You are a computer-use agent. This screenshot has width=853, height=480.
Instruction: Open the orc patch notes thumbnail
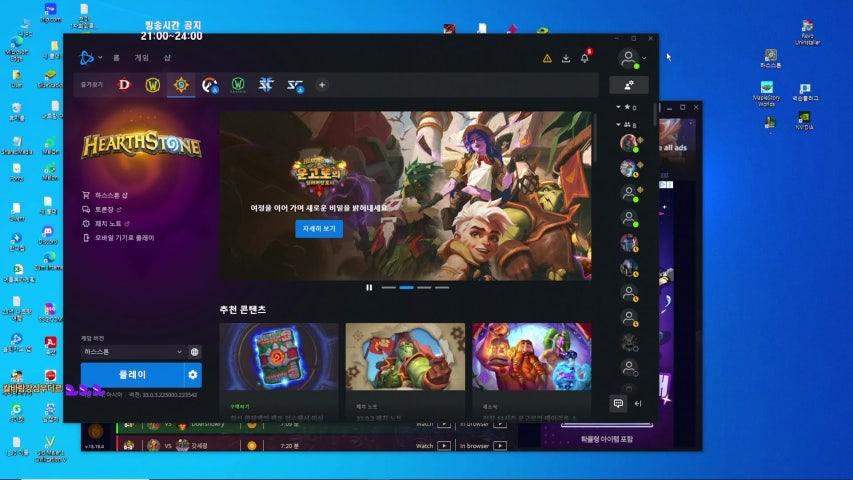click(405, 357)
